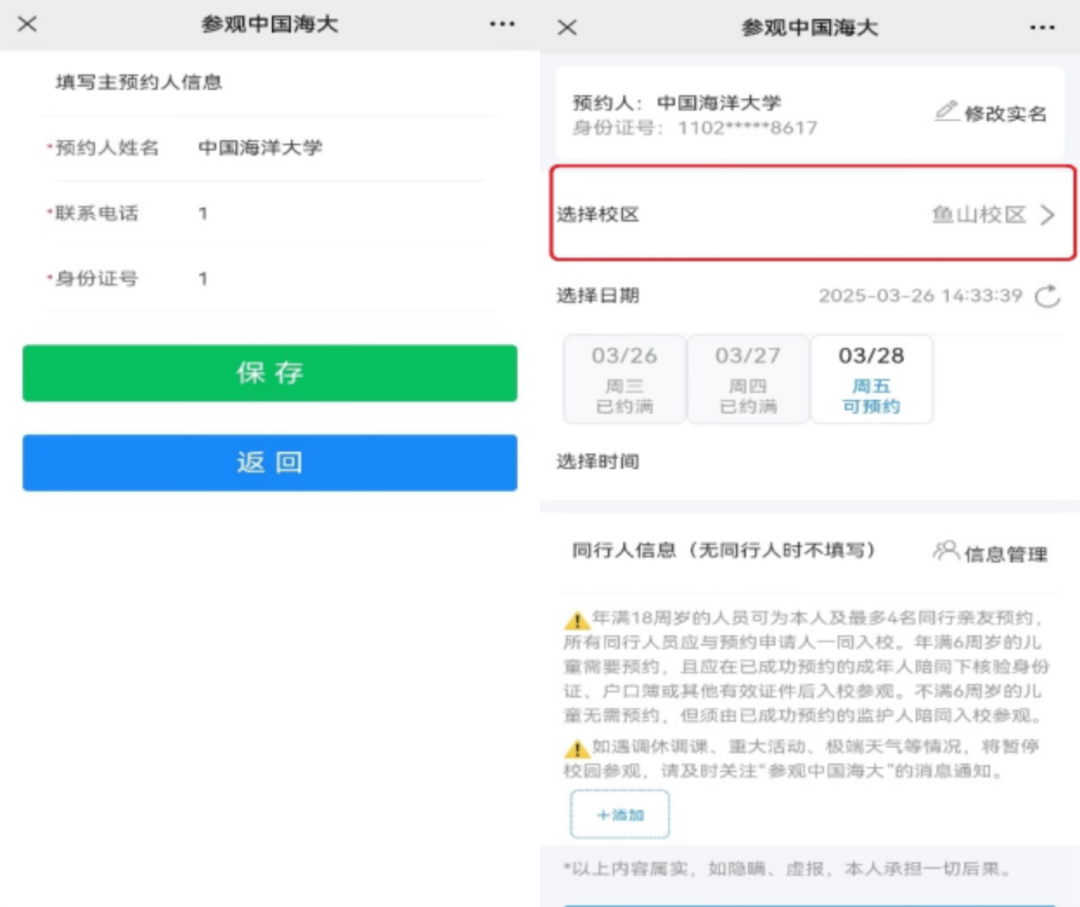Click the 填写主预约人信息 heading
Image resolution: width=1080 pixels, height=907 pixels.
point(138,83)
